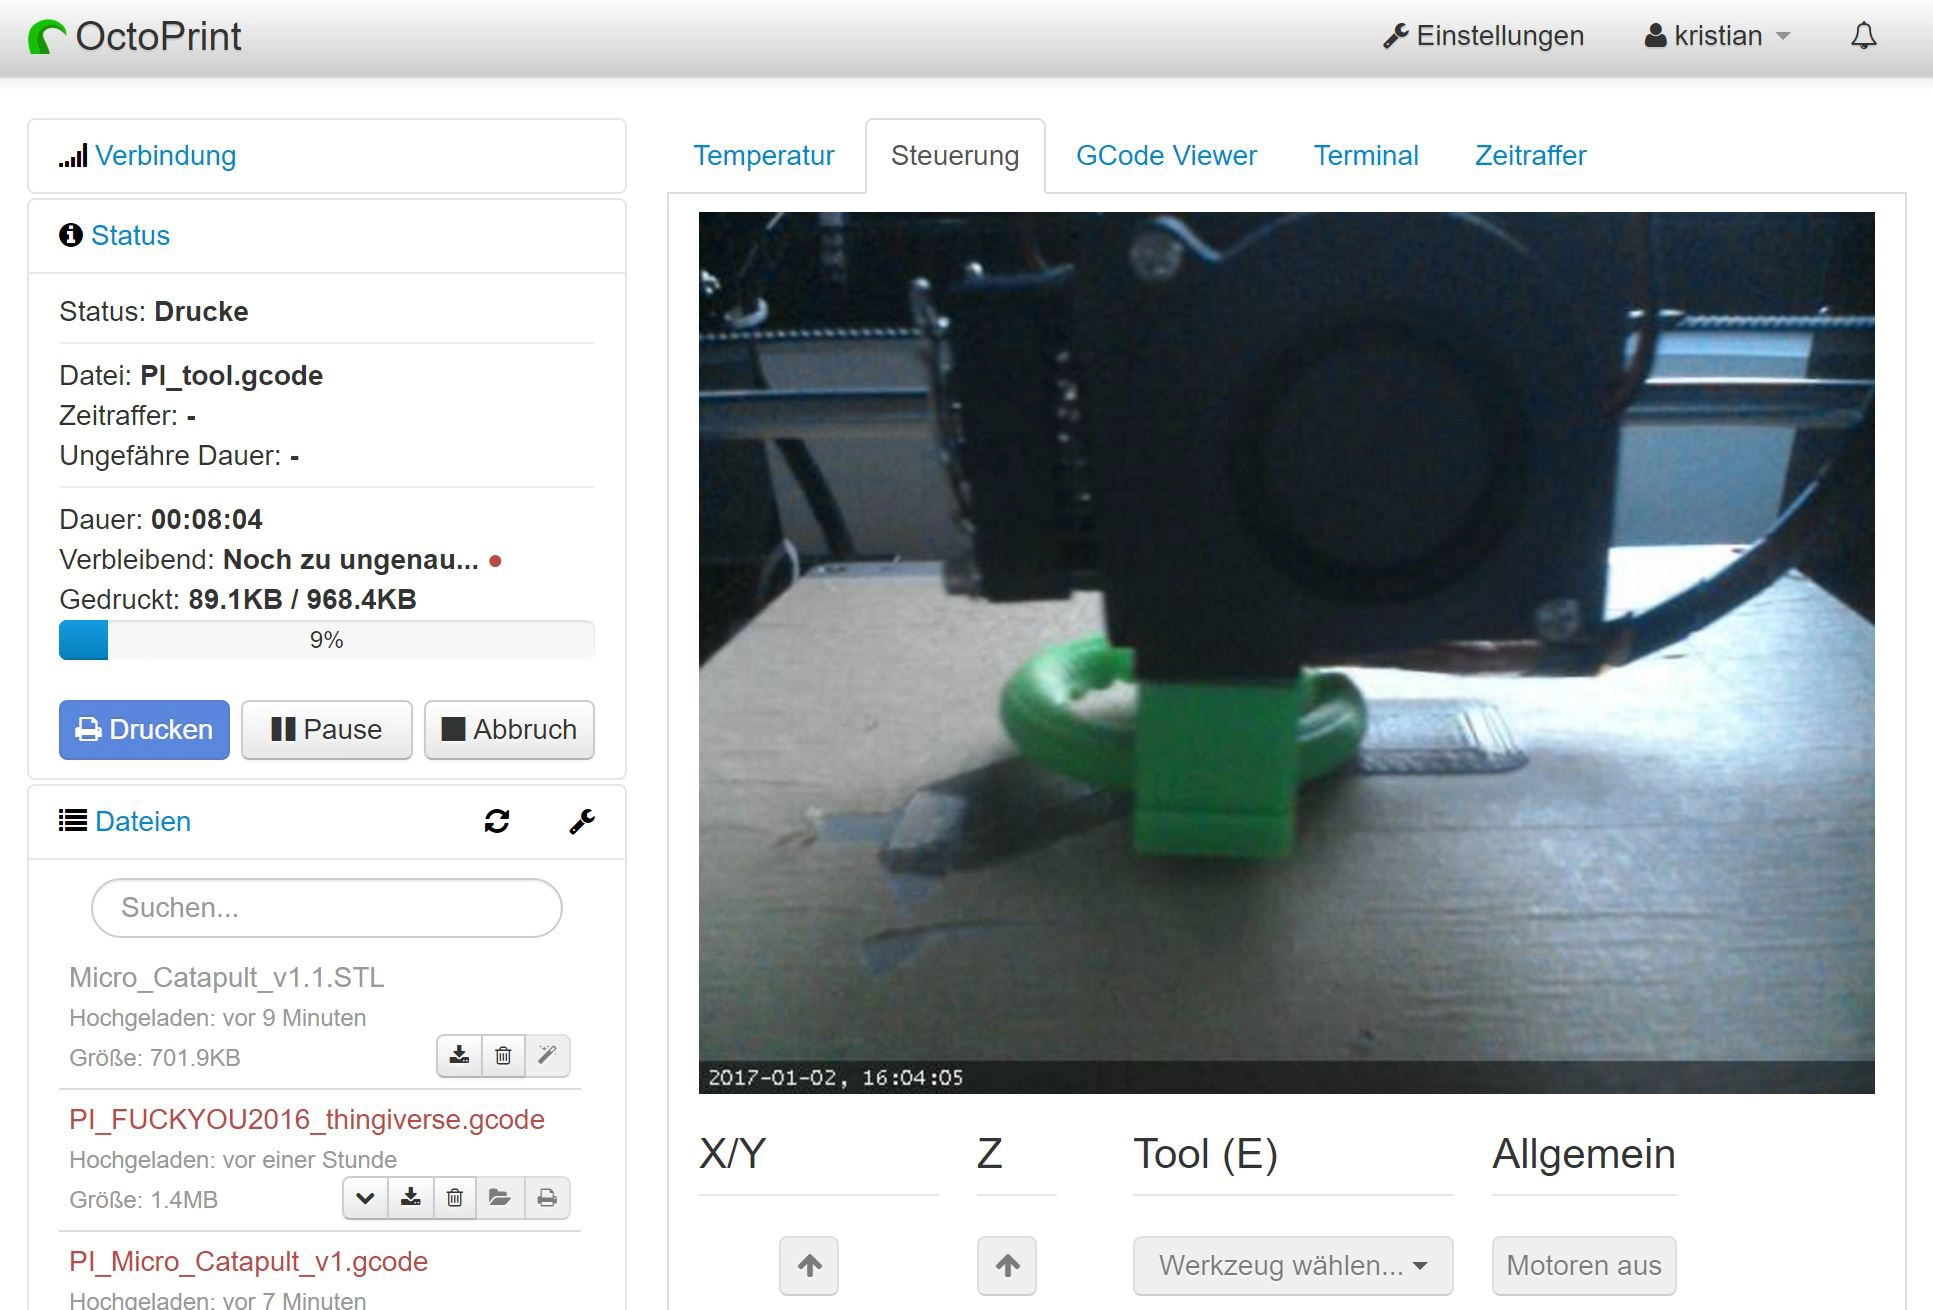Download Micro_Catapult_v1.1.STL file
The height and width of the screenshot is (1310, 1933).
[459, 1056]
